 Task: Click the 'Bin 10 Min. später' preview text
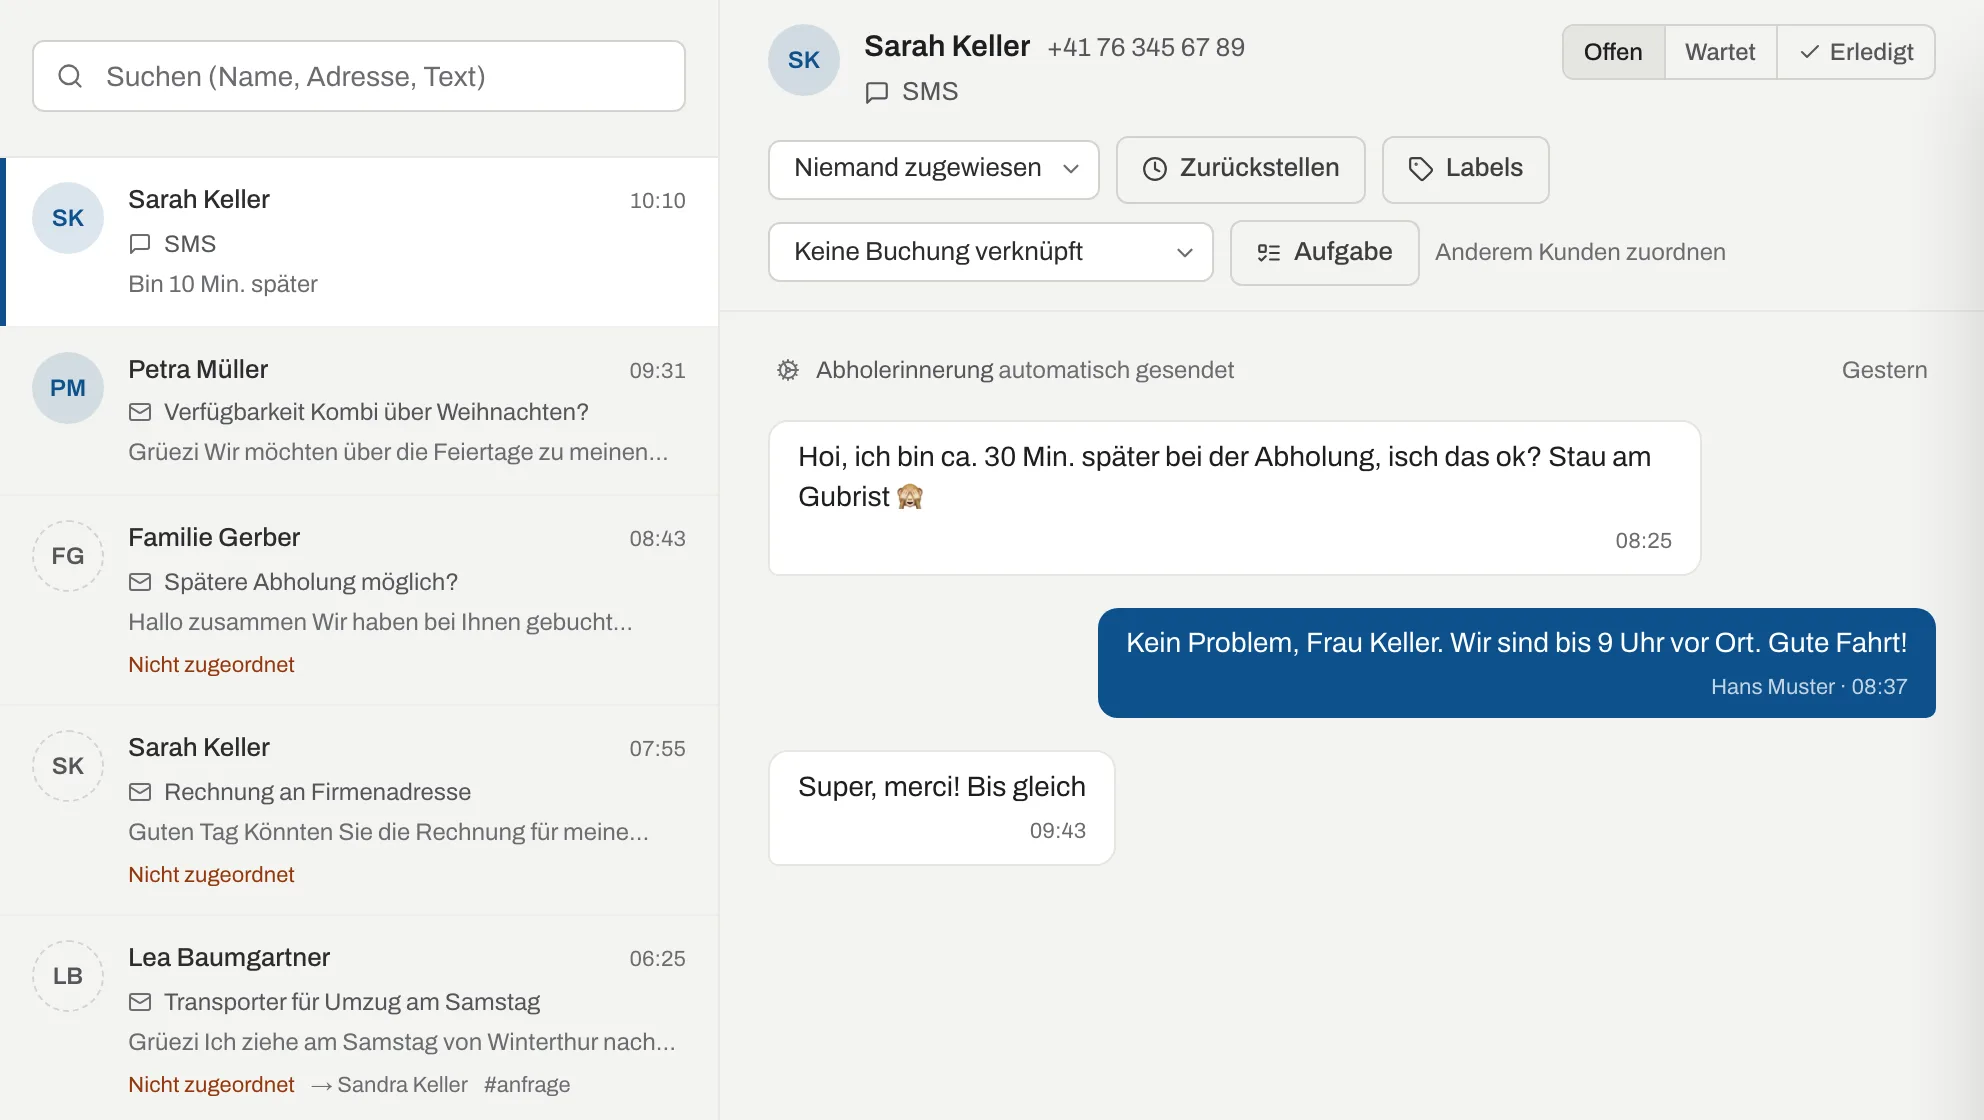click(223, 284)
